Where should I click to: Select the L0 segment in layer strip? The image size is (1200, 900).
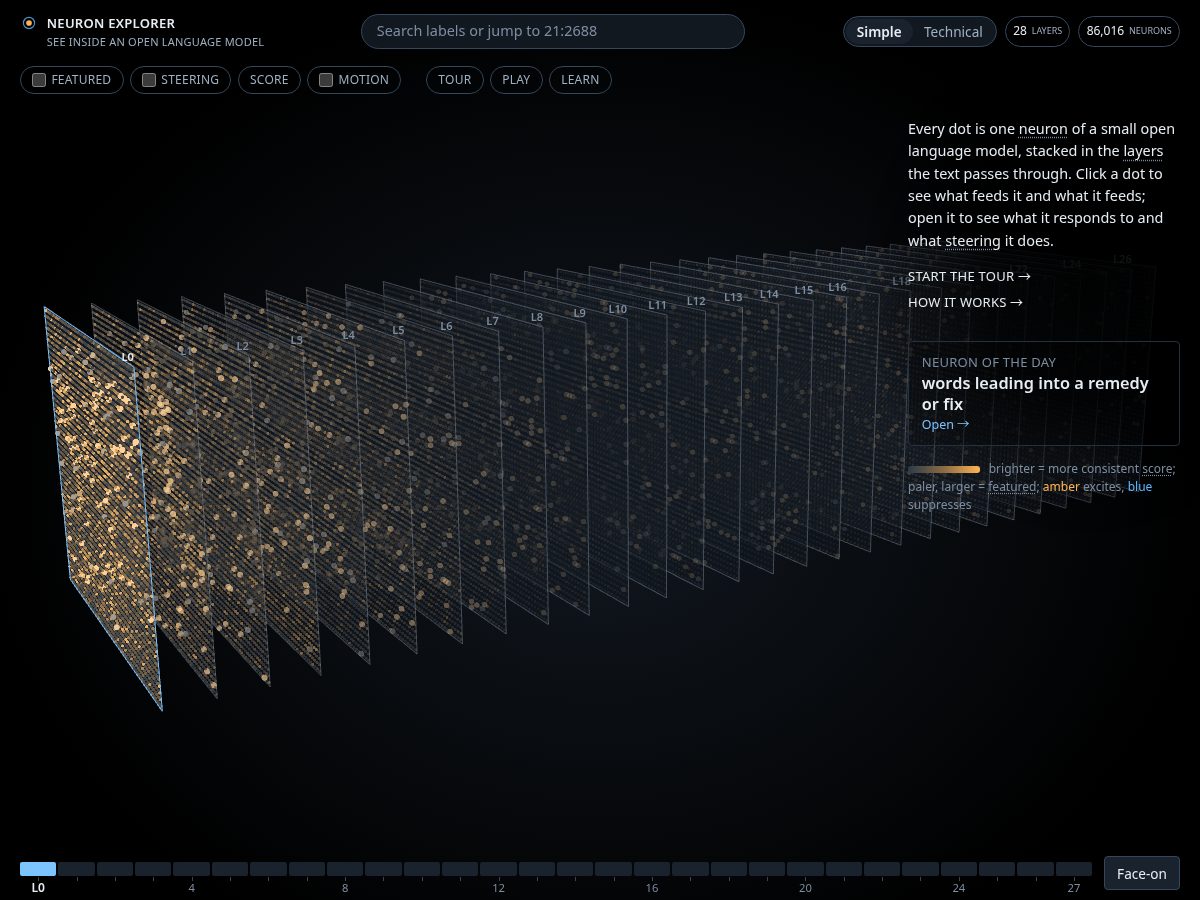click(x=38, y=869)
